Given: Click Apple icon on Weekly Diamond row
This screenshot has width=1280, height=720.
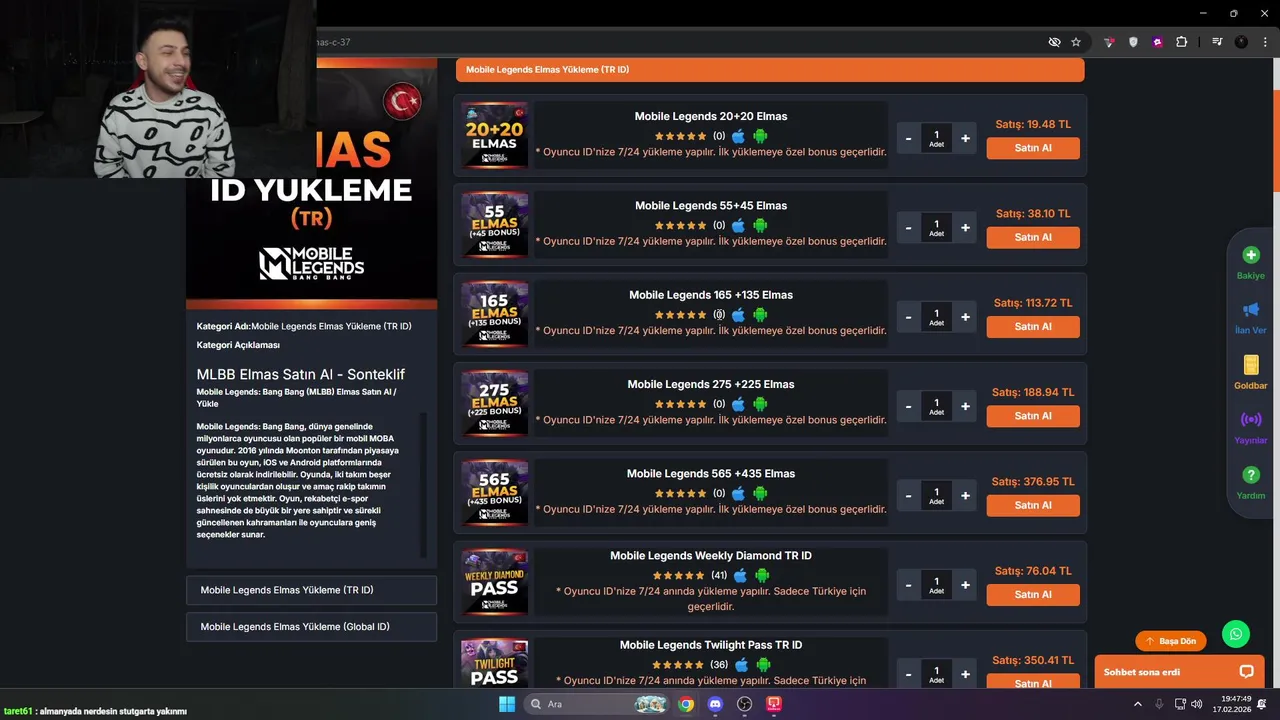Looking at the screenshot, I should pyautogui.click(x=741, y=575).
